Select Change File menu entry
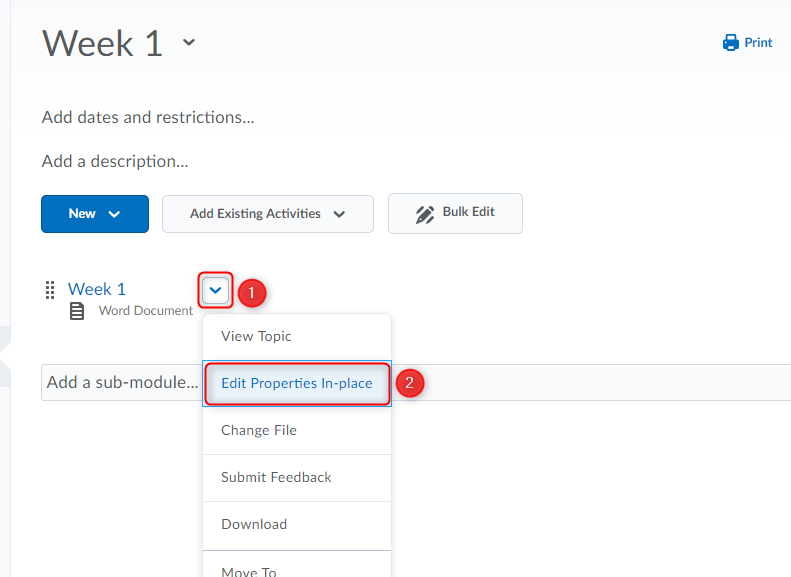Image resolution: width=791 pixels, height=577 pixels. [x=259, y=431]
